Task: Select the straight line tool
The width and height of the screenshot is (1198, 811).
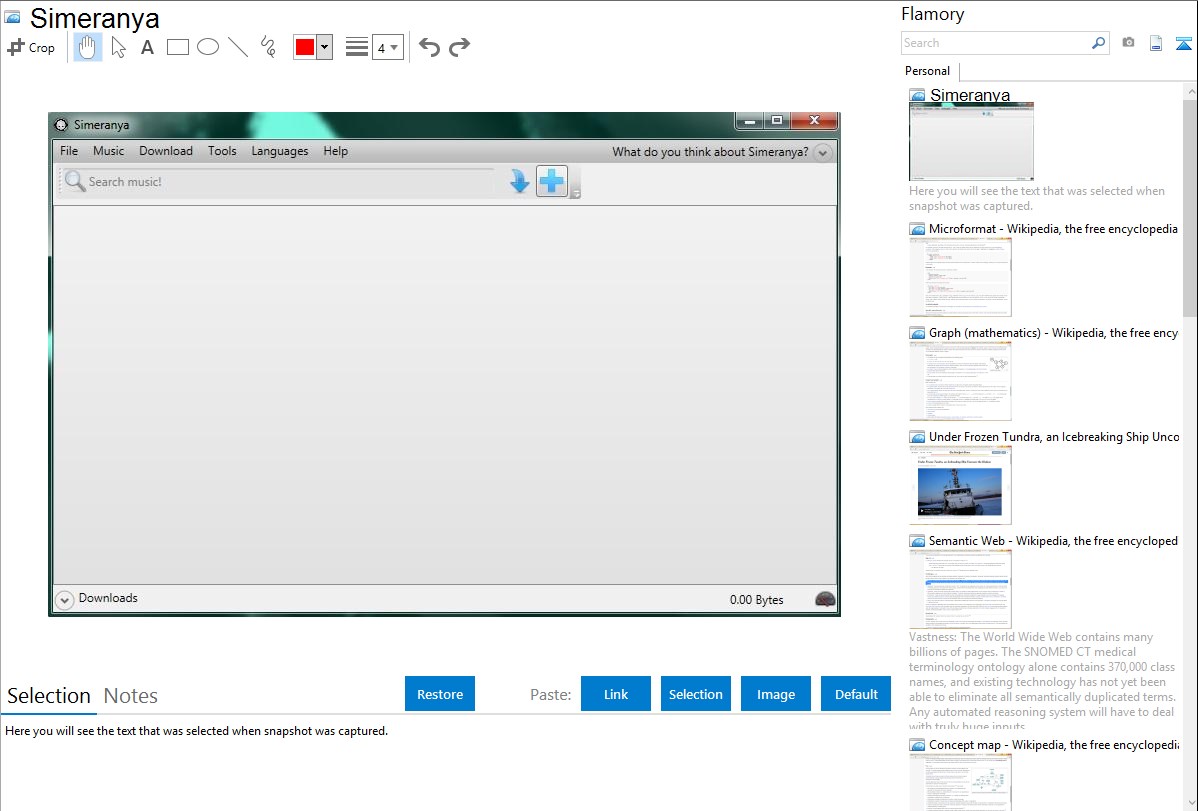Action: coord(238,47)
